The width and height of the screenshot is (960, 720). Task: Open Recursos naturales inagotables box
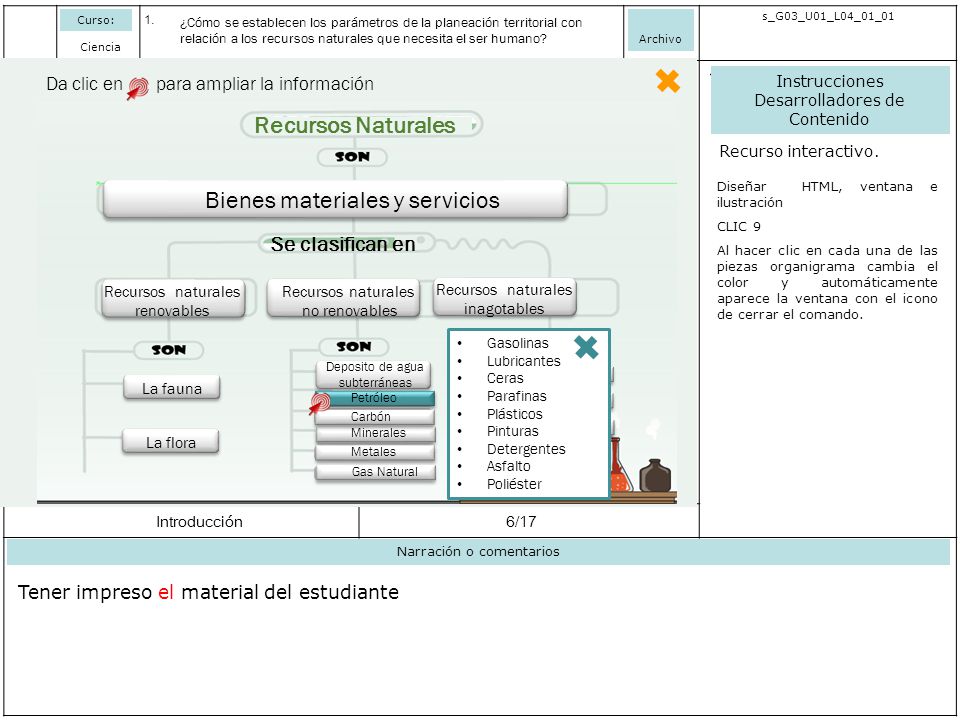504,298
